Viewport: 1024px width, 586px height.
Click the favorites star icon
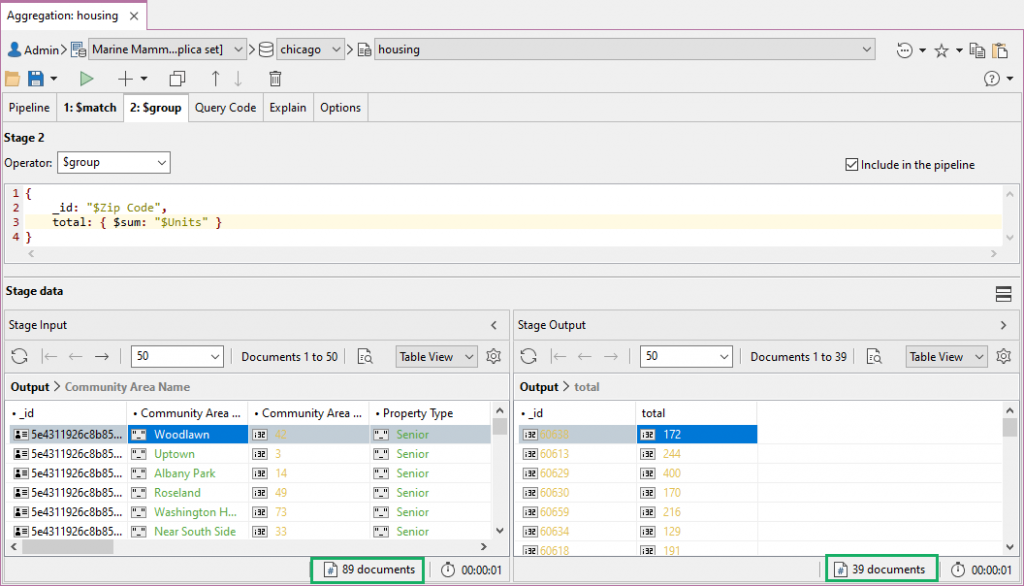pyautogui.click(x=941, y=49)
